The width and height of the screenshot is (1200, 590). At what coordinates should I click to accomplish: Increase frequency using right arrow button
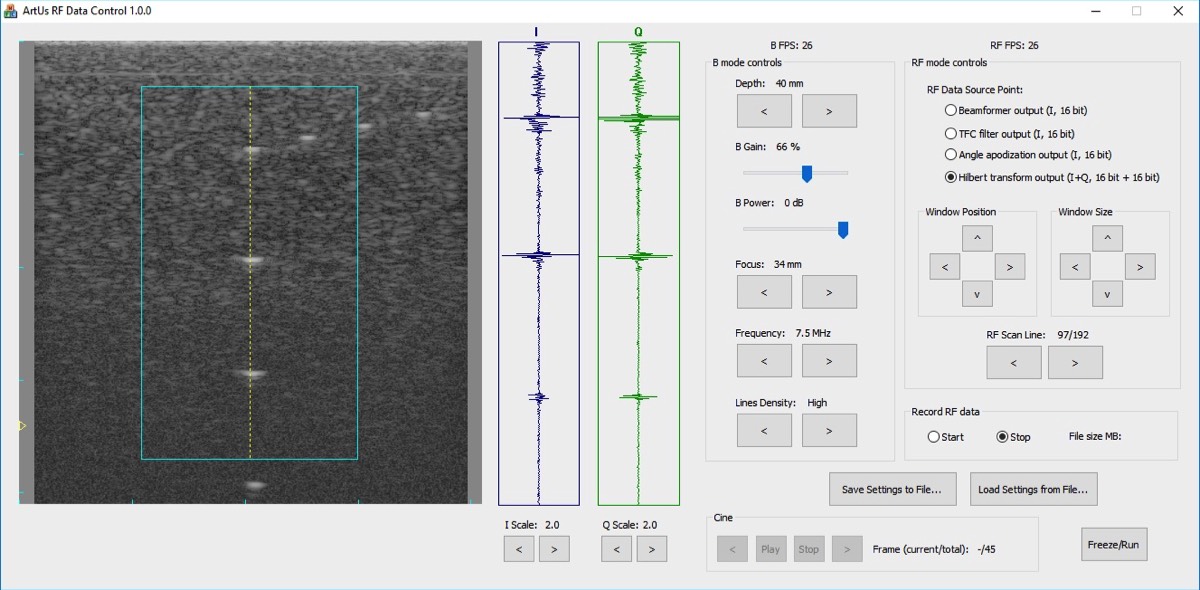click(829, 361)
